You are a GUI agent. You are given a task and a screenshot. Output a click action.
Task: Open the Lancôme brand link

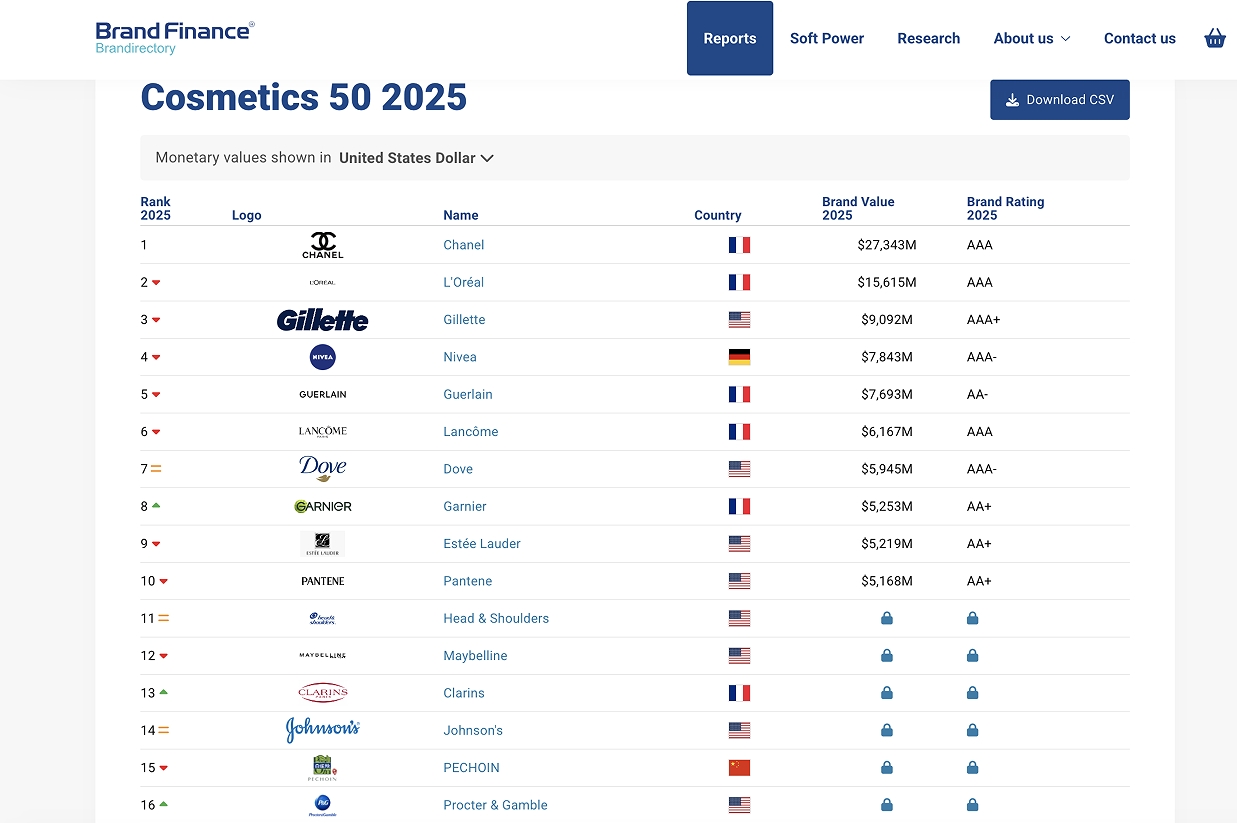coord(471,432)
